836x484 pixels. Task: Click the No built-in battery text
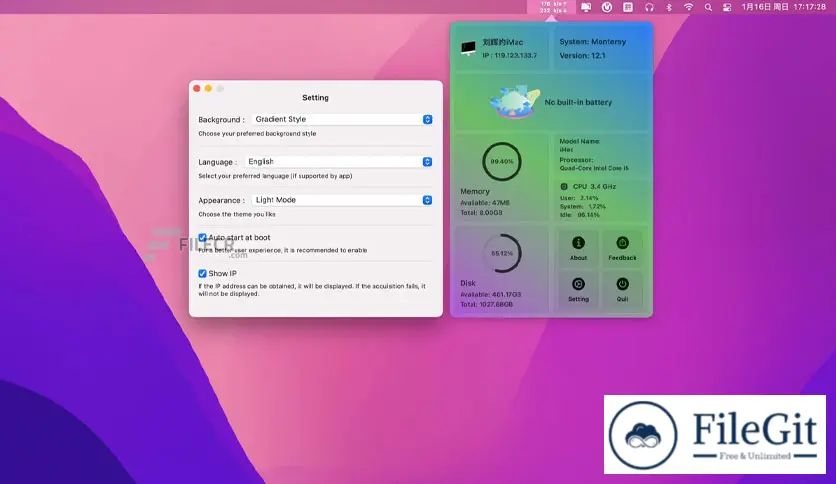pos(578,102)
